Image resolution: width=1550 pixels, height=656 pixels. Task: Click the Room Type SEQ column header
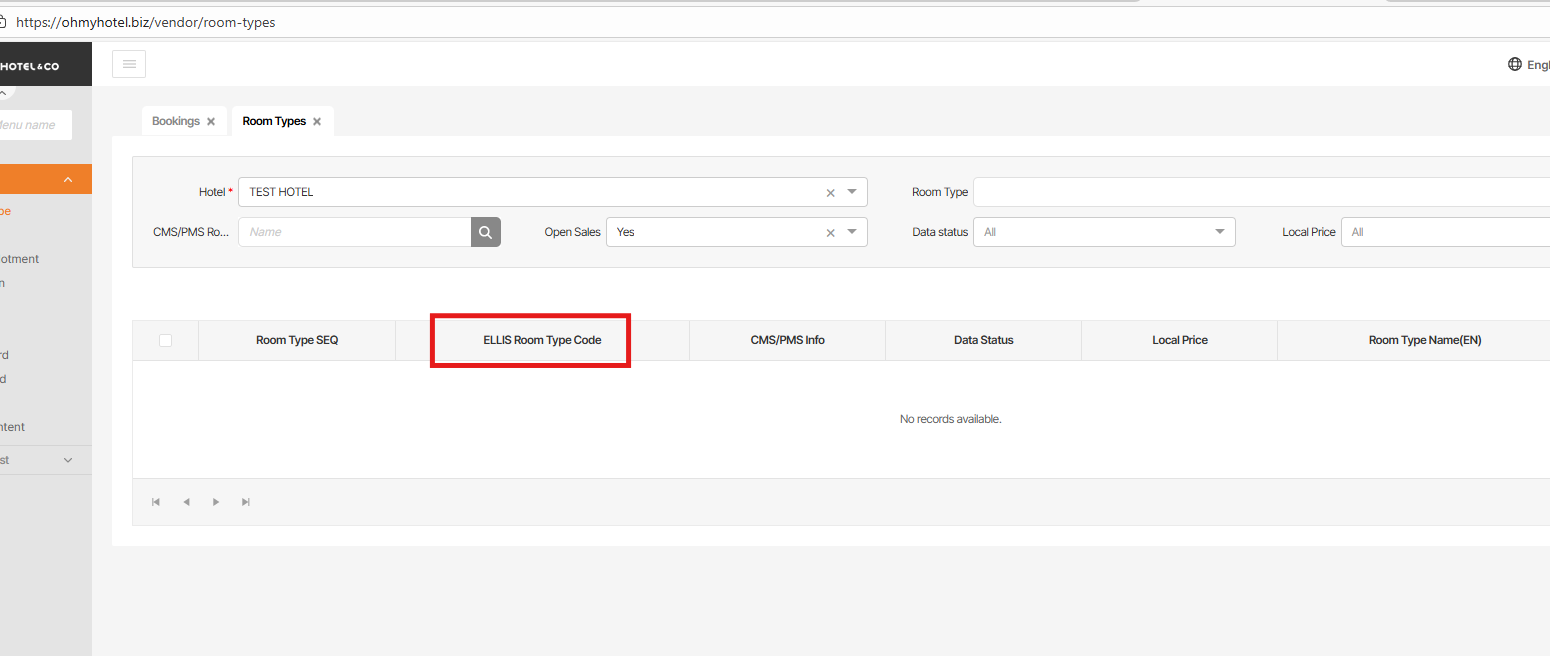click(x=297, y=340)
